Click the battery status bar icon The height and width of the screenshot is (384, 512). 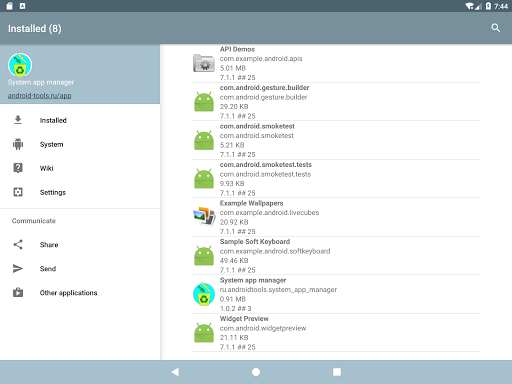click(488, 6)
